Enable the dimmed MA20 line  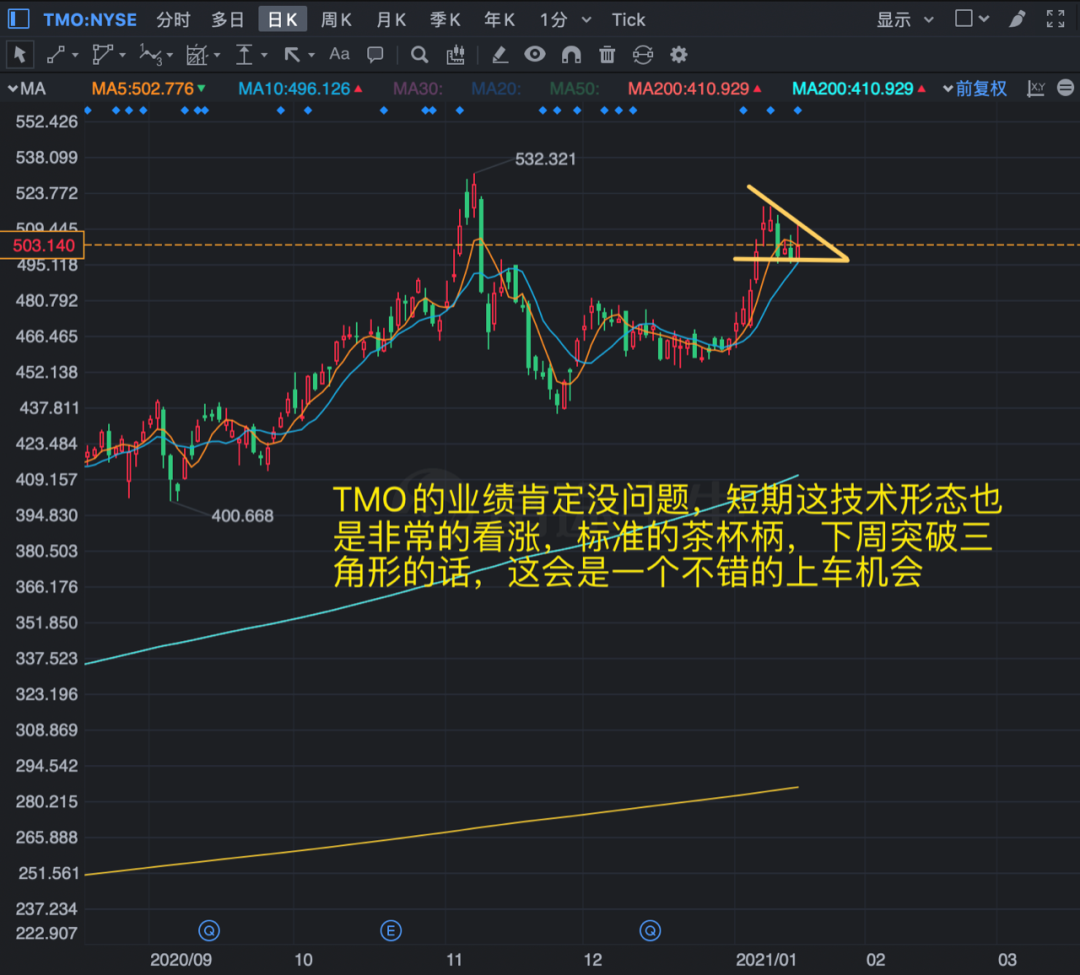pyautogui.click(x=496, y=88)
